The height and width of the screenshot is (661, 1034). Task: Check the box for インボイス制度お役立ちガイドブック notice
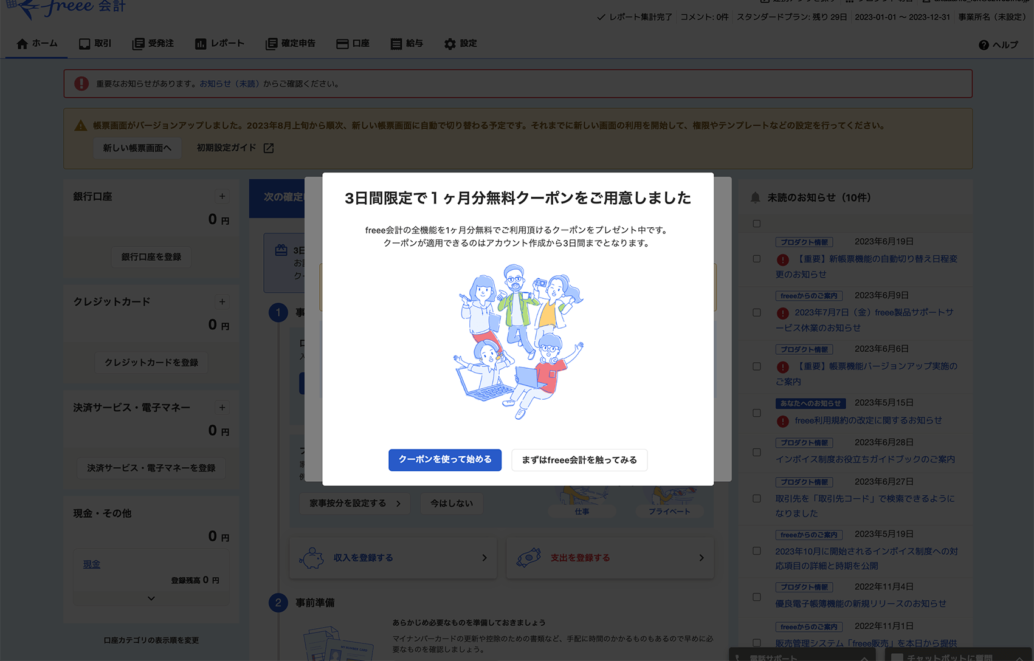(x=756, y=453)
